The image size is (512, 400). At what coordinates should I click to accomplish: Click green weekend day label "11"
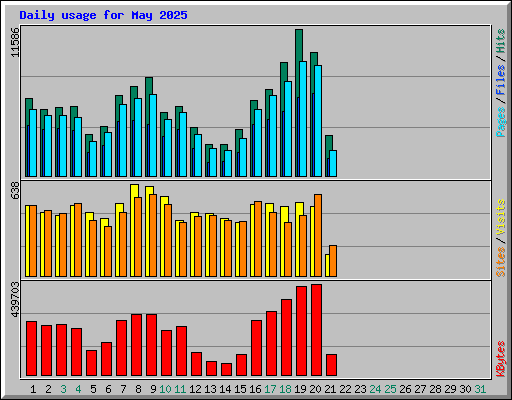coord(180,389)
